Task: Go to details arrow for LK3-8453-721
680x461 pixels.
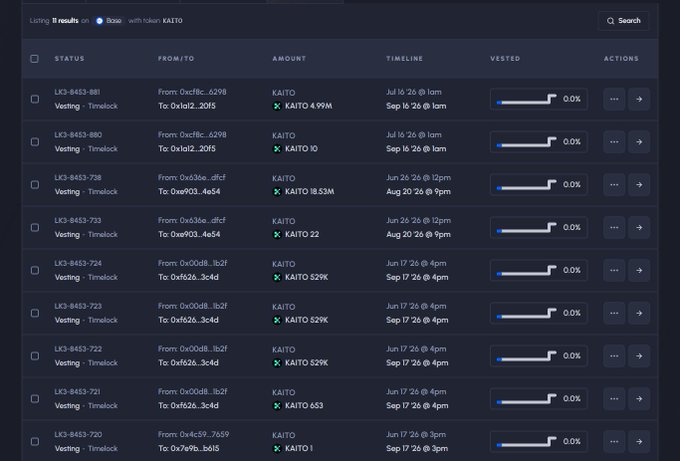Action: [639, 399]
